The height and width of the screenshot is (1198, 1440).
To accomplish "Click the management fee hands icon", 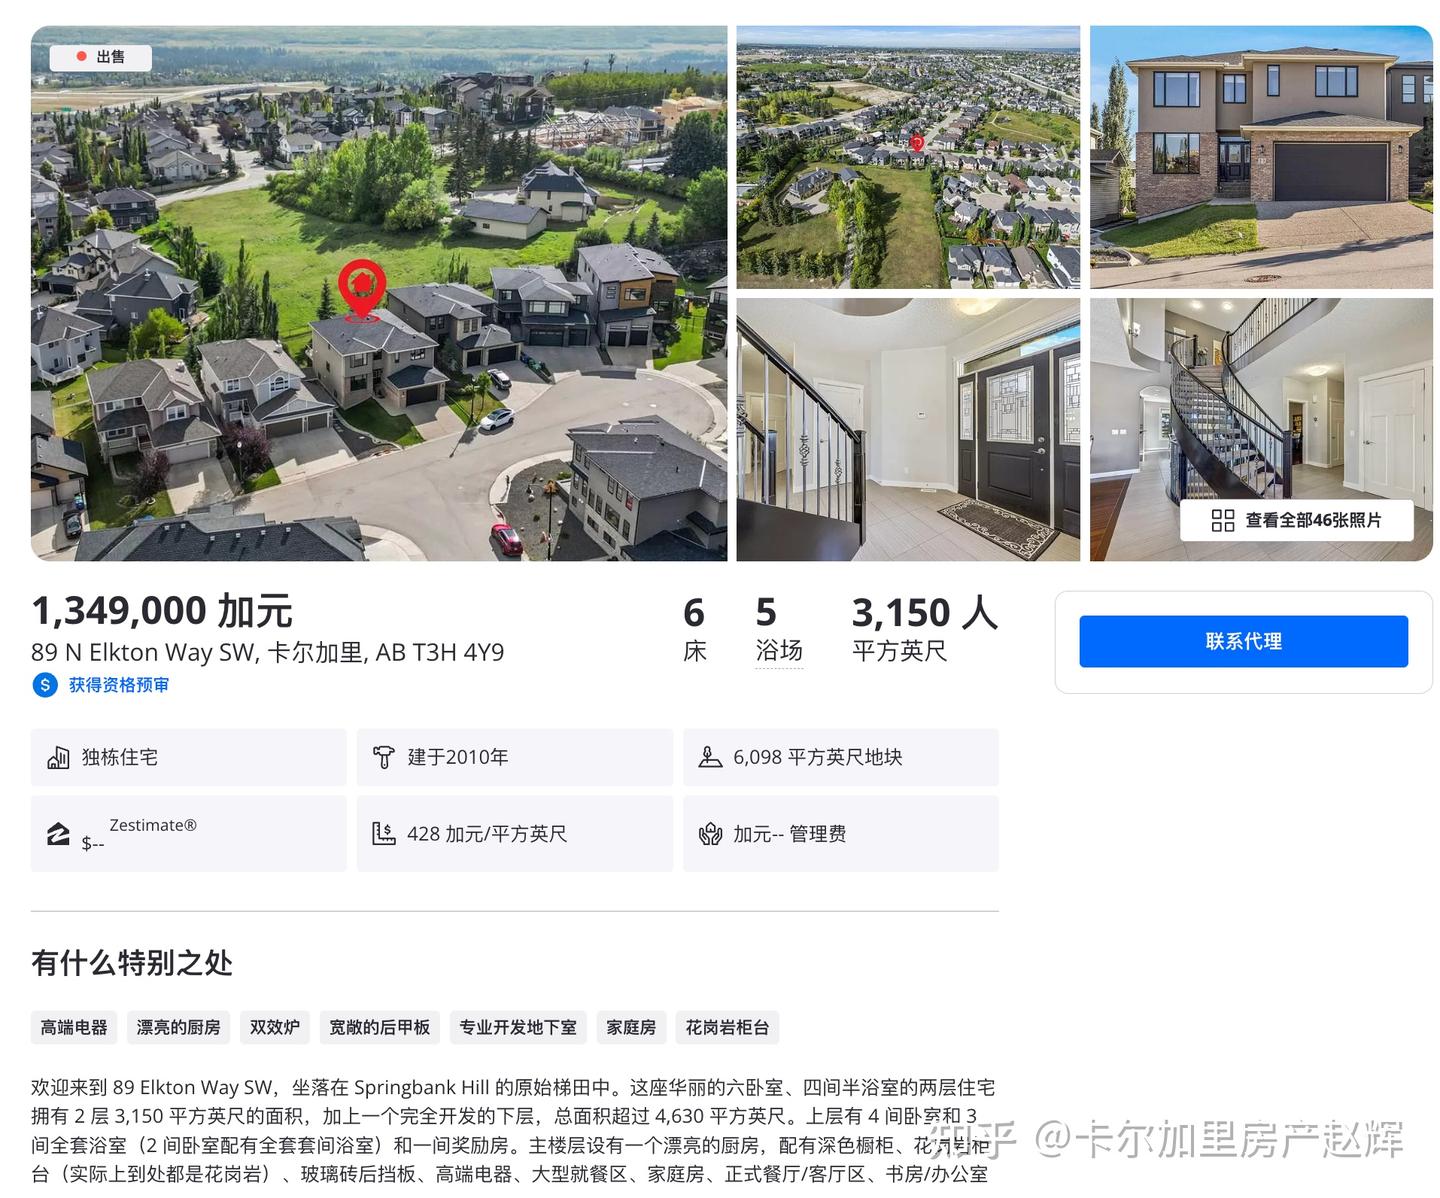I will click(710, 833).
